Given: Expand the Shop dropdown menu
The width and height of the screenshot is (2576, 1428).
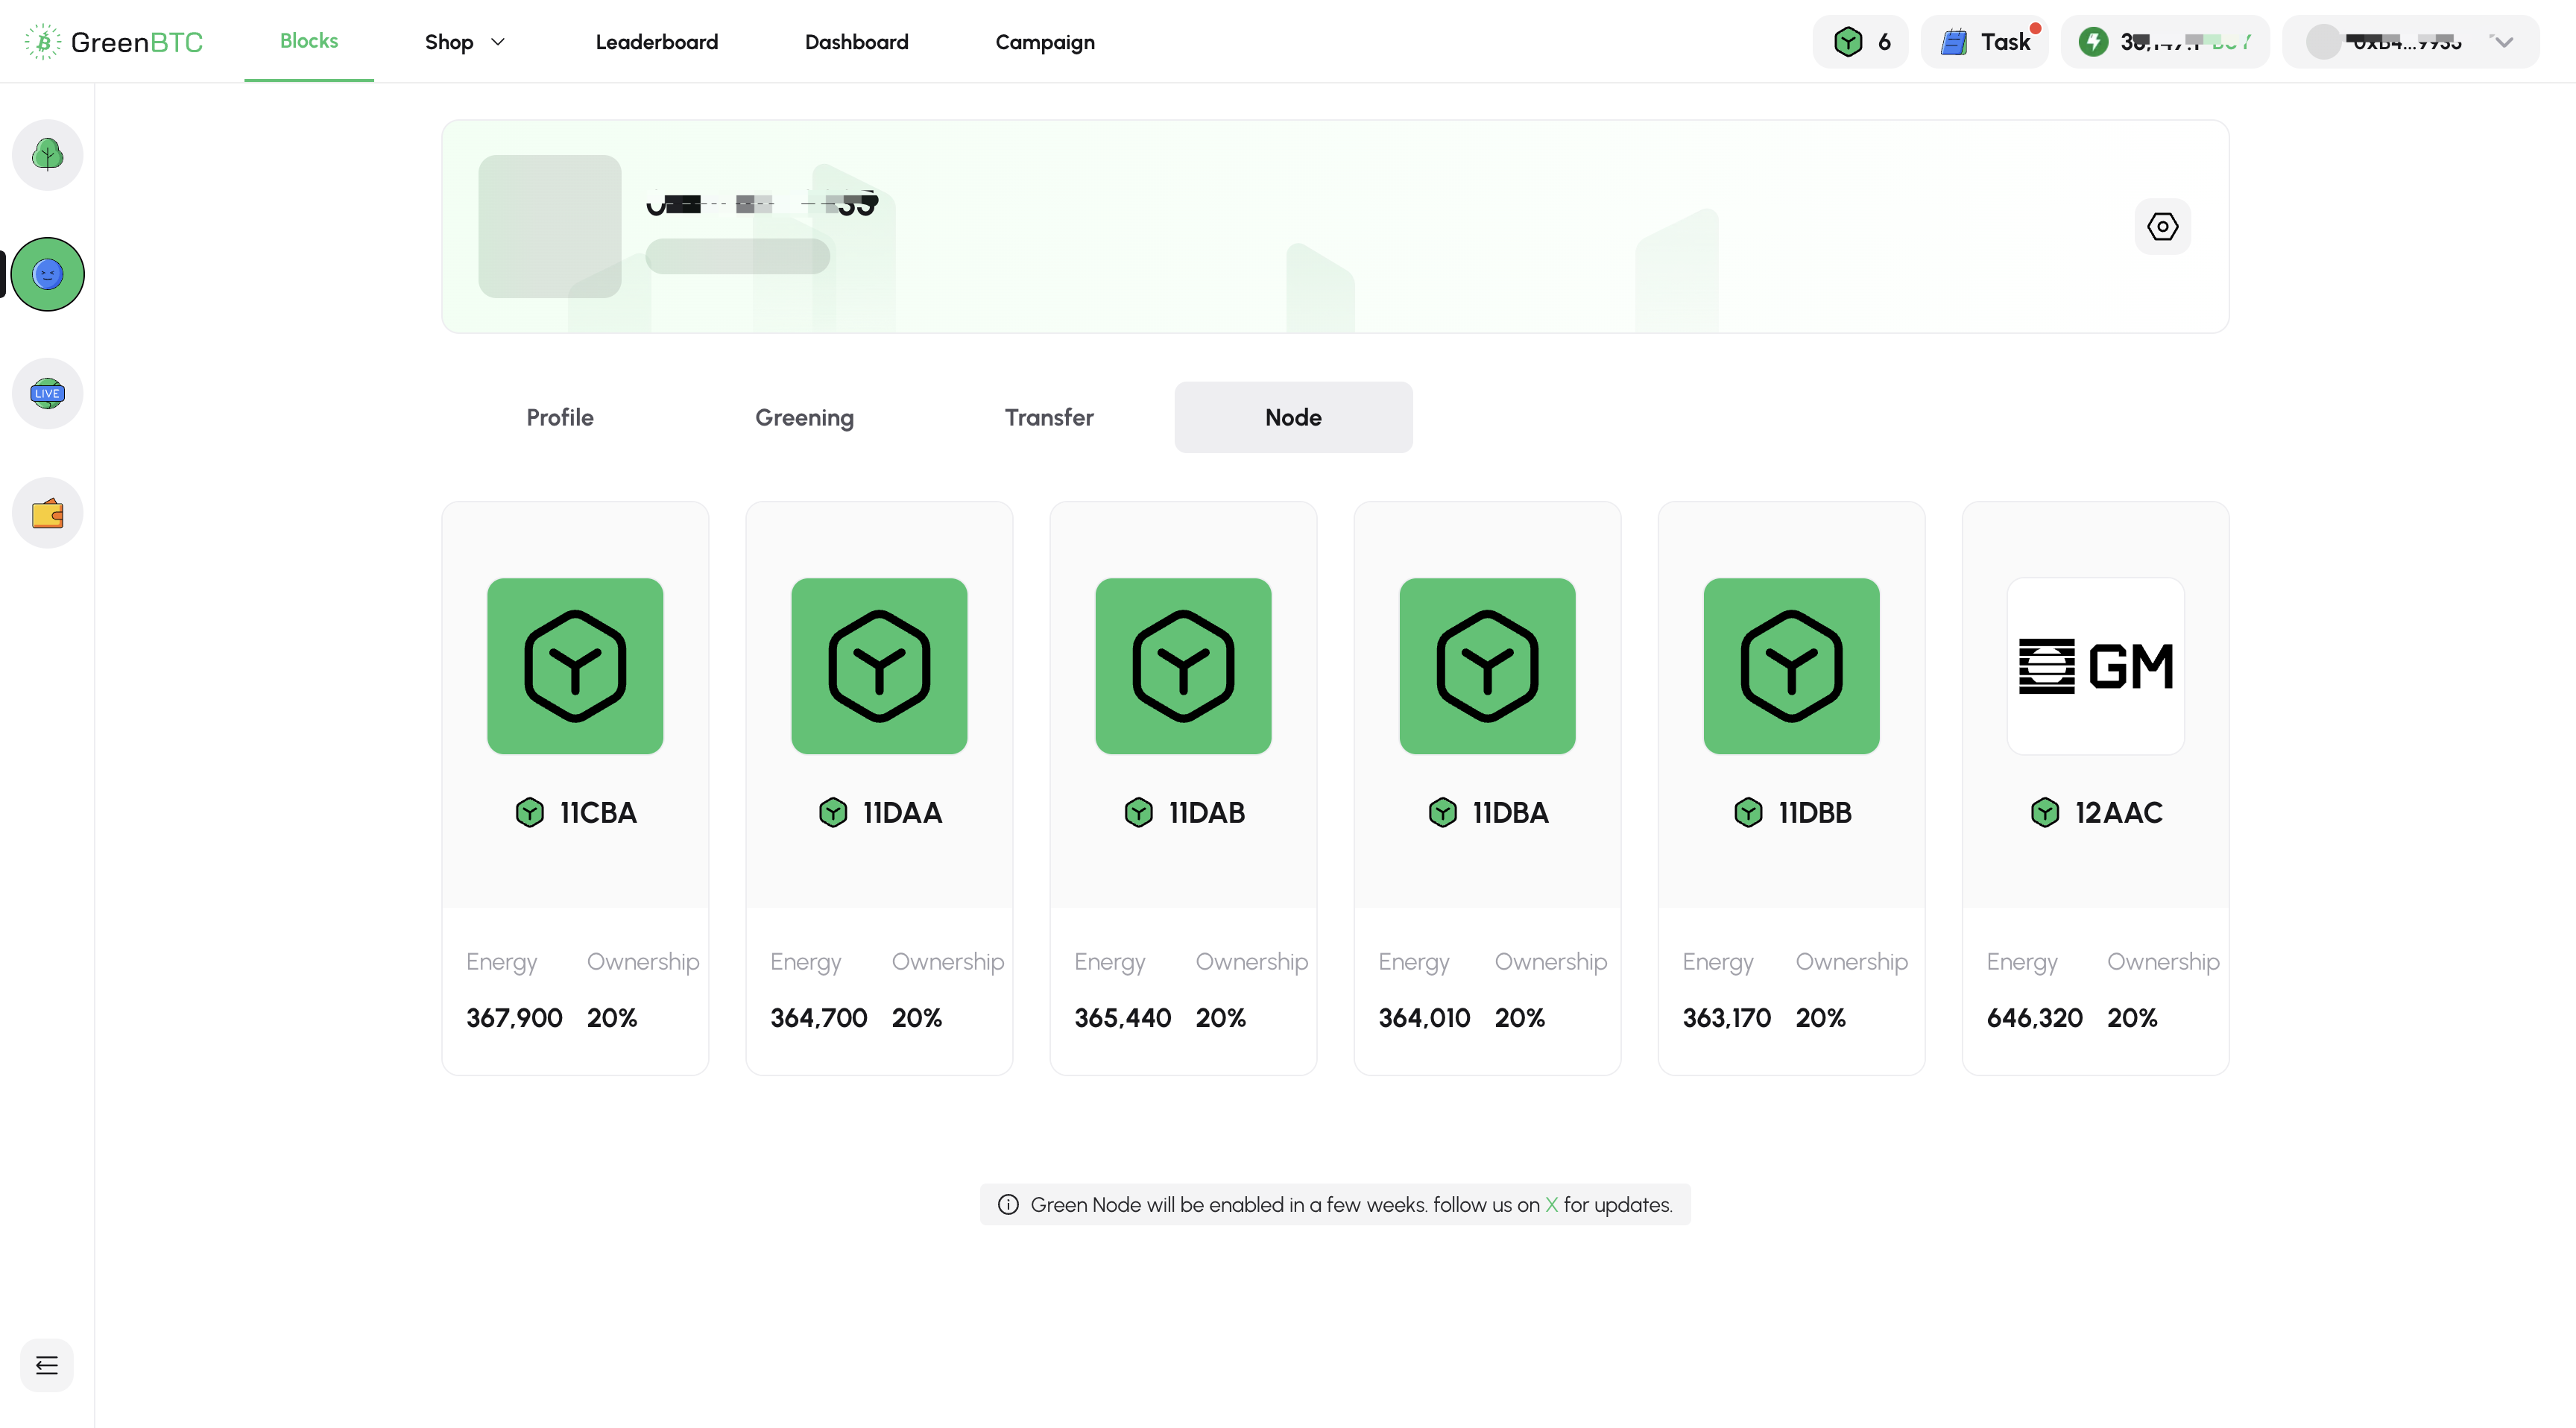Looking at the screenshot, I should click(465, 42).
